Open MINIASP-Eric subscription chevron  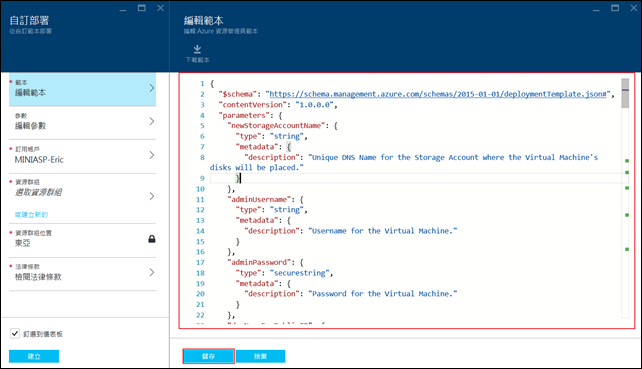pos(152,155)
